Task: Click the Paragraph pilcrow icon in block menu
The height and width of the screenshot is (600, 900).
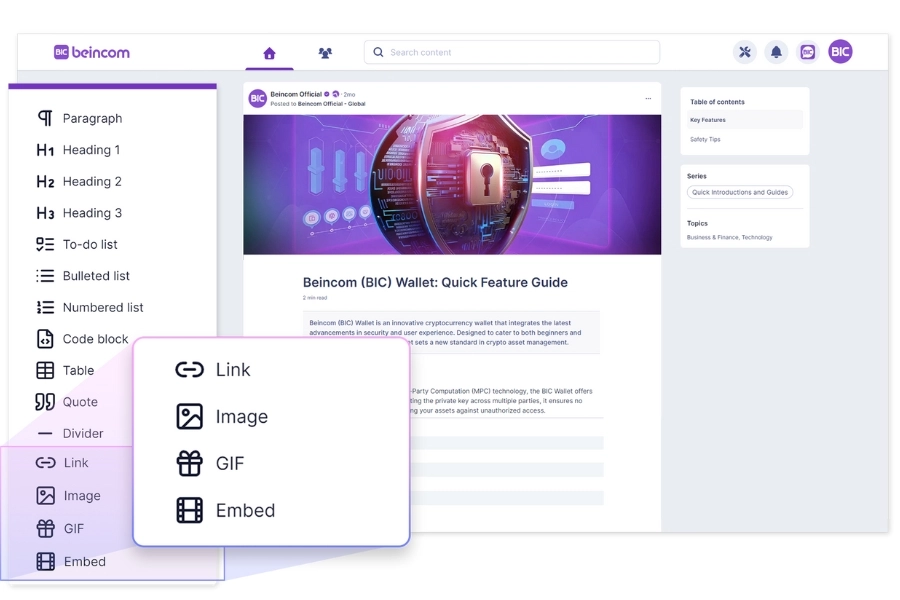Action: [x=45, y=118]
